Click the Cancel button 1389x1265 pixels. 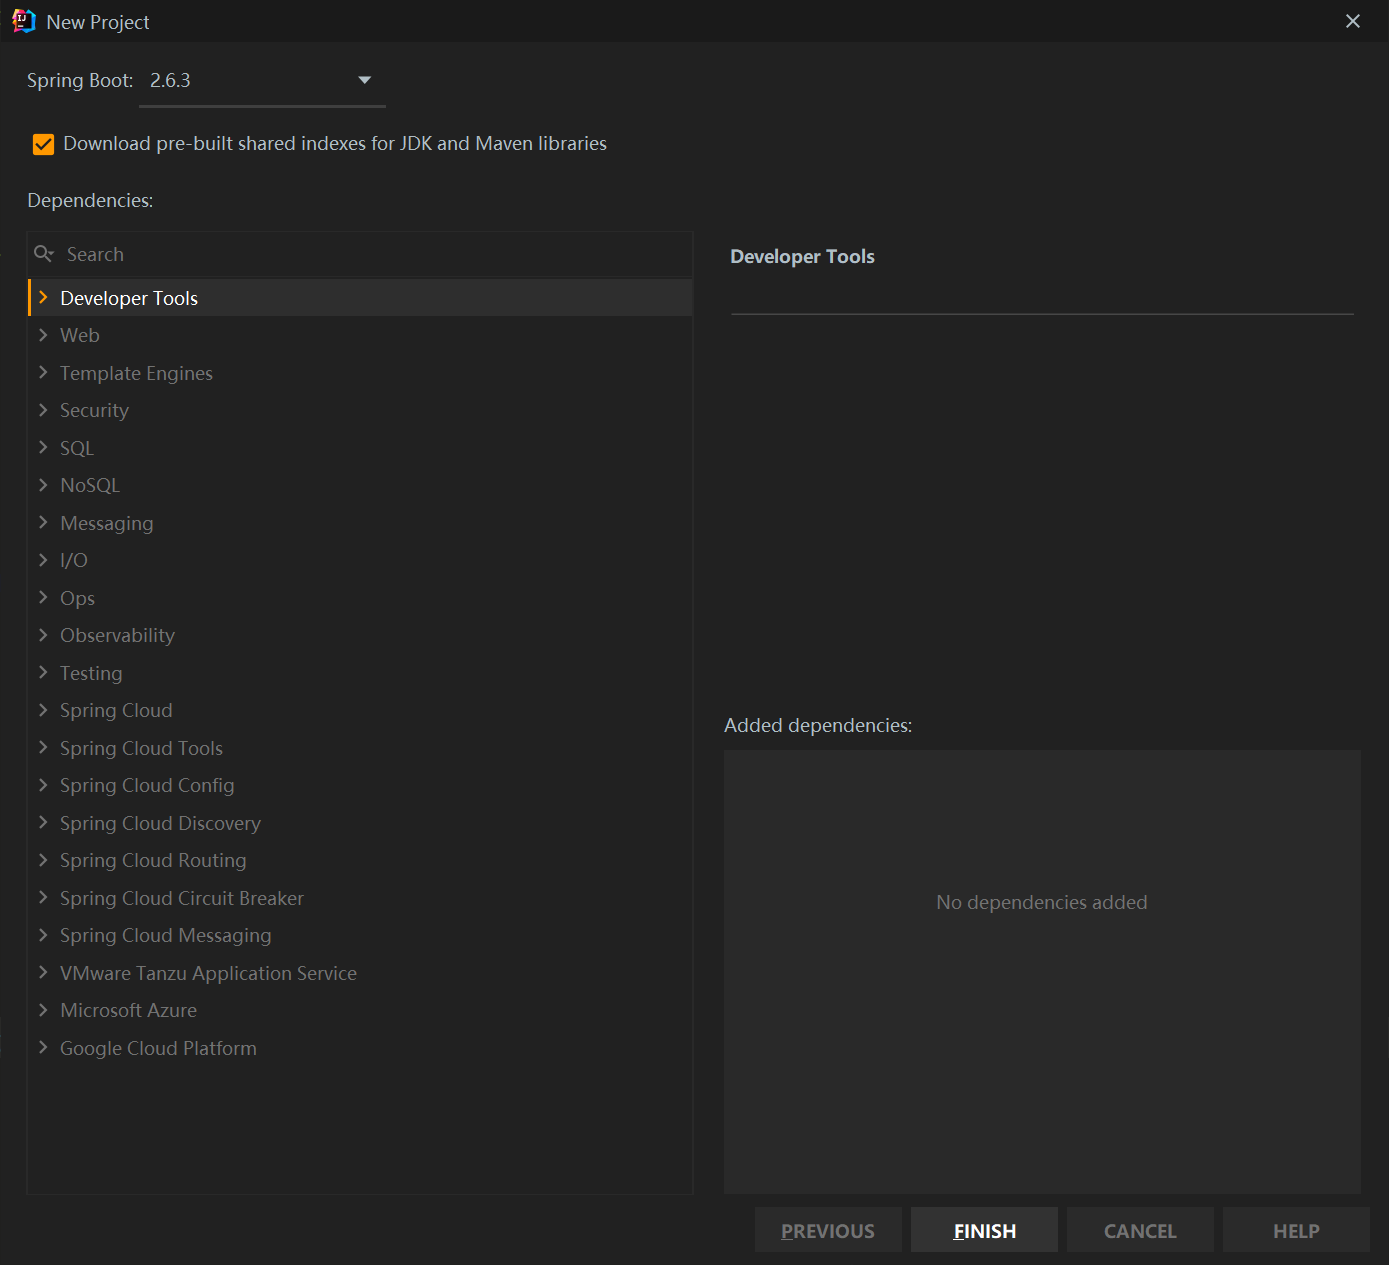point(1140,1230)
